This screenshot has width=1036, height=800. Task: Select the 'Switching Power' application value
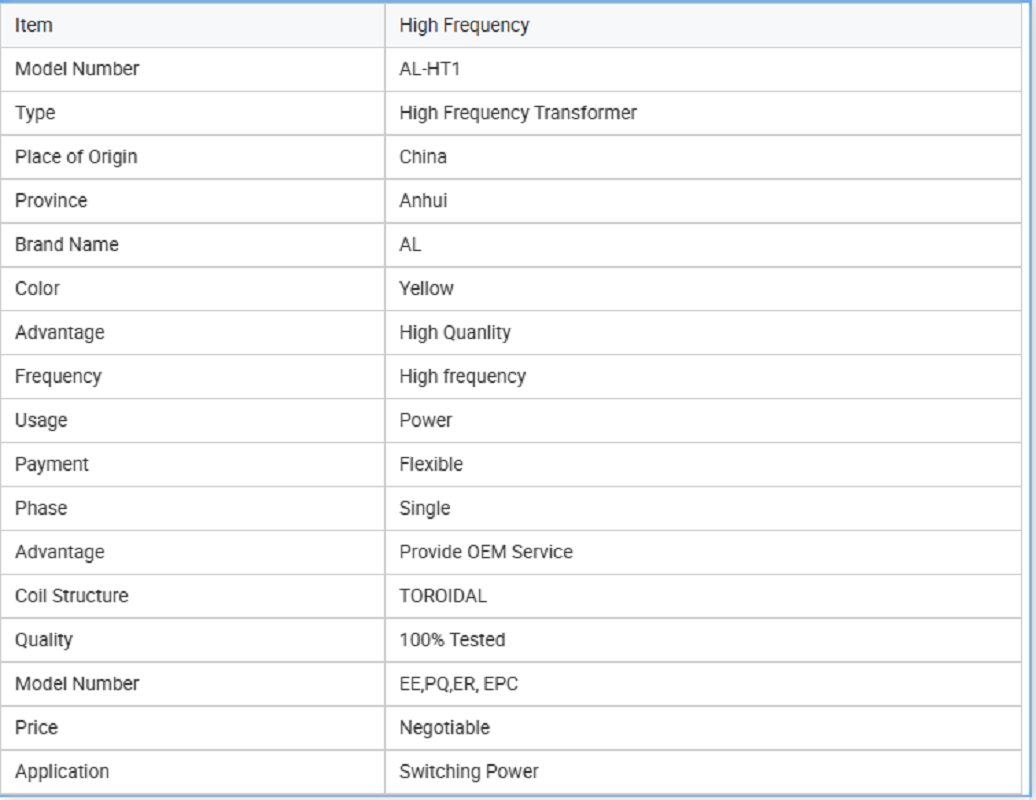[x=469, y=772]
